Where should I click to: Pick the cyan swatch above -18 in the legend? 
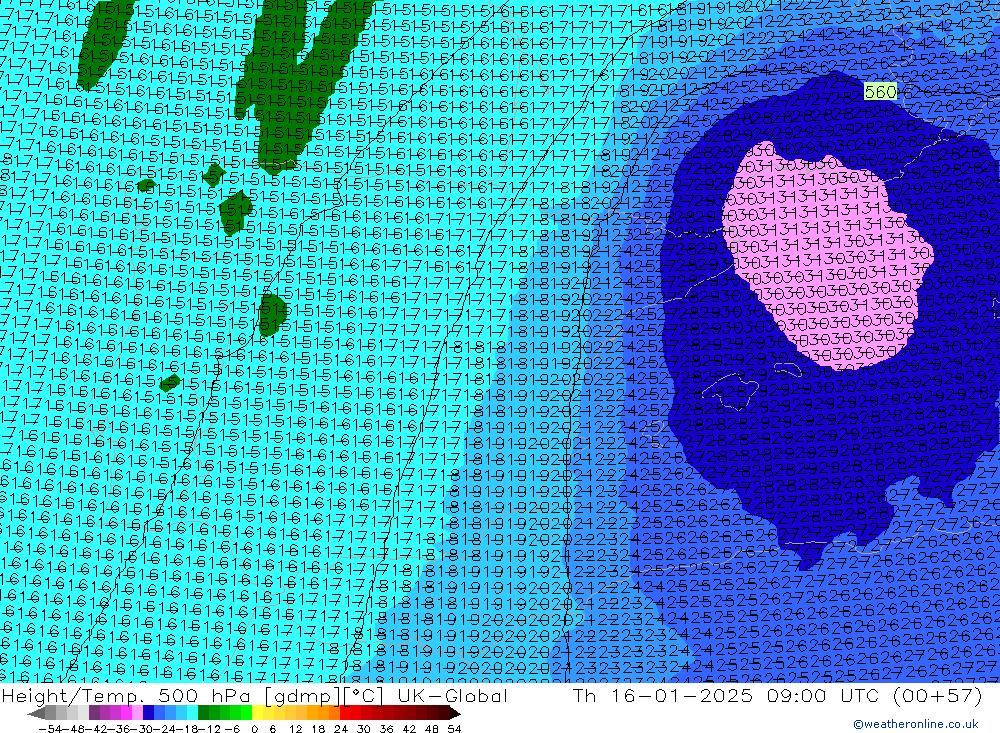192,713
